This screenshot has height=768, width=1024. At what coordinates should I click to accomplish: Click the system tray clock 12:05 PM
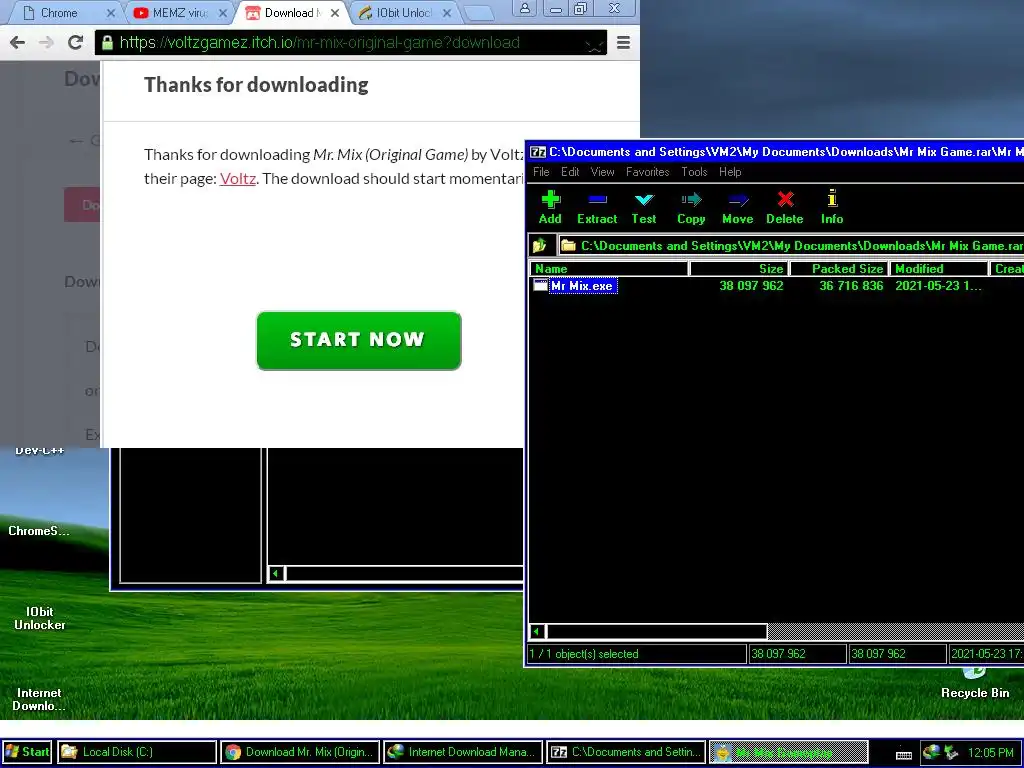pos(991,752)
